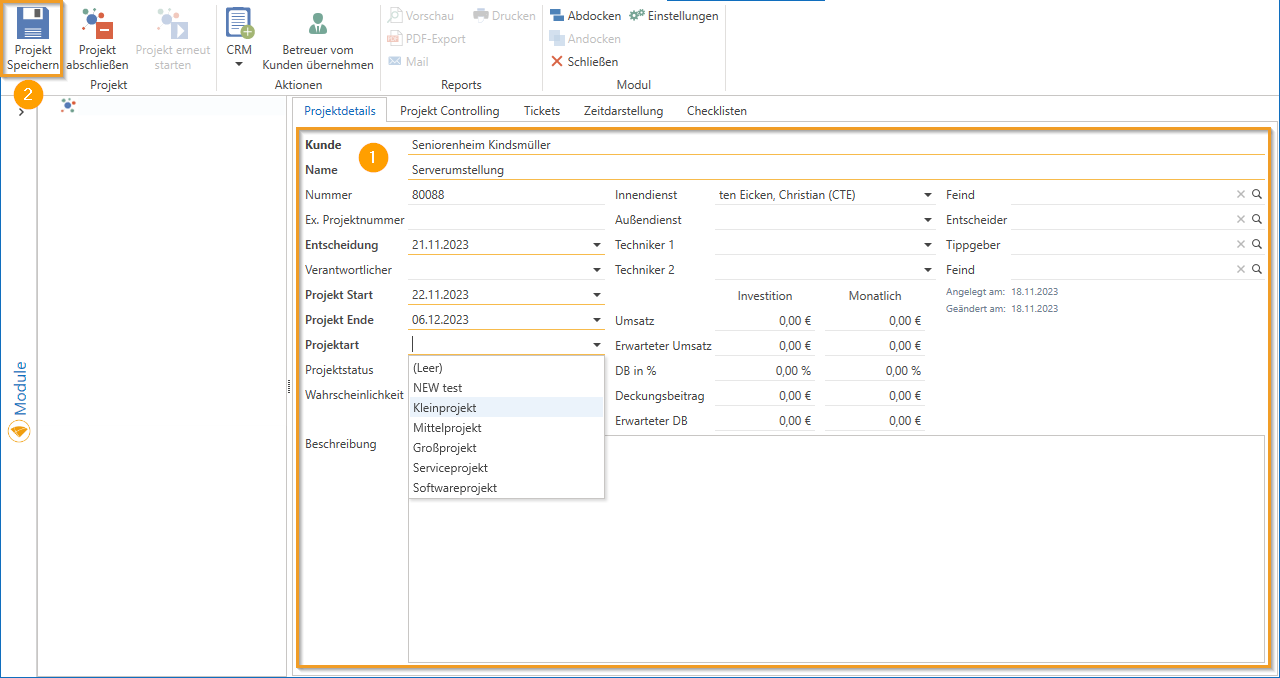The width and height of the screenshot is (1280, 678).
Task: Select Kleinprojekt from the Projektart list
Action: [445, 408]
